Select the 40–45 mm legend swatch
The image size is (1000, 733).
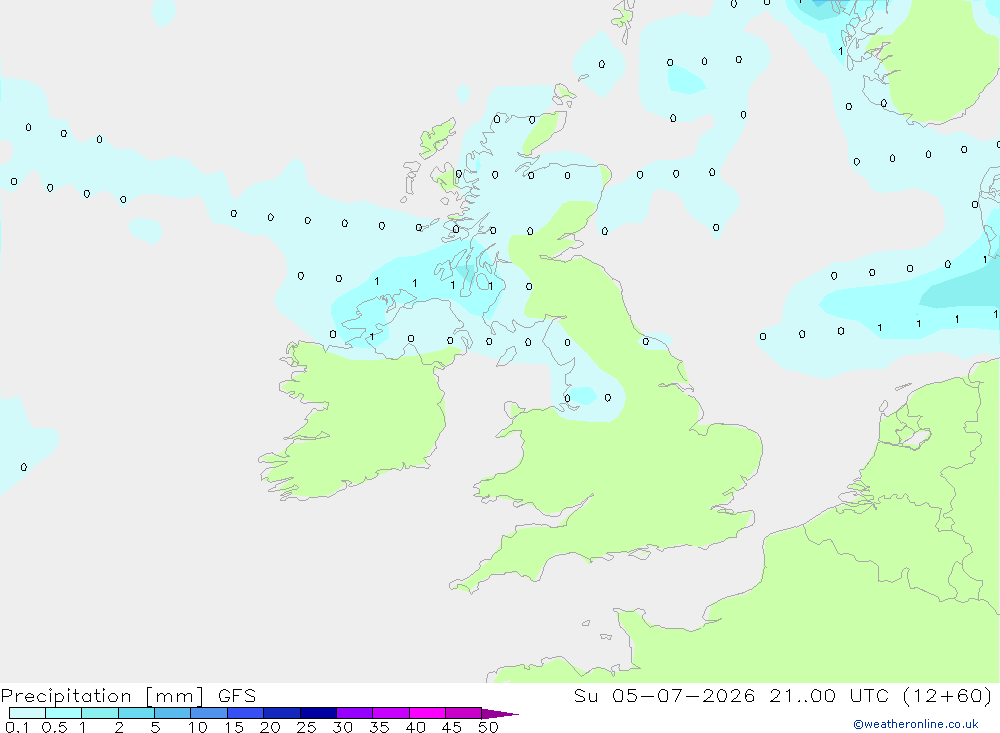tap(427, 713)
